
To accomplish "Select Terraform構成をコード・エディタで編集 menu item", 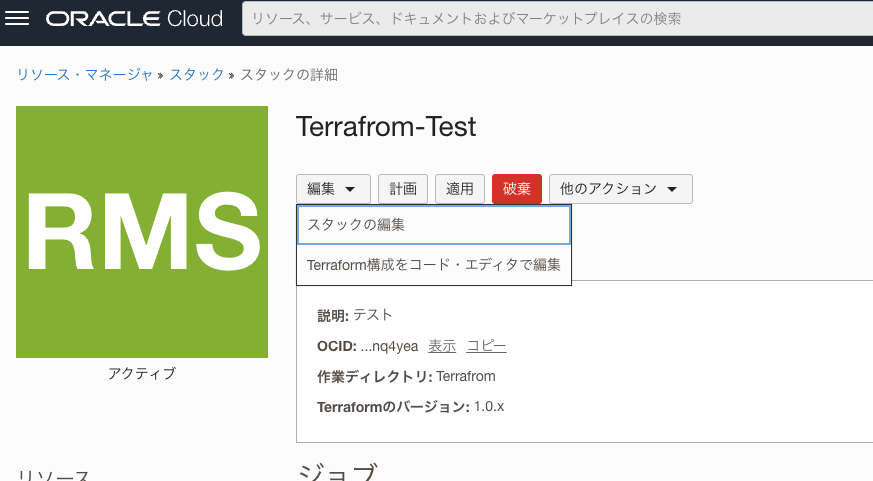I will pyautogui.click(x=434, y=265).
